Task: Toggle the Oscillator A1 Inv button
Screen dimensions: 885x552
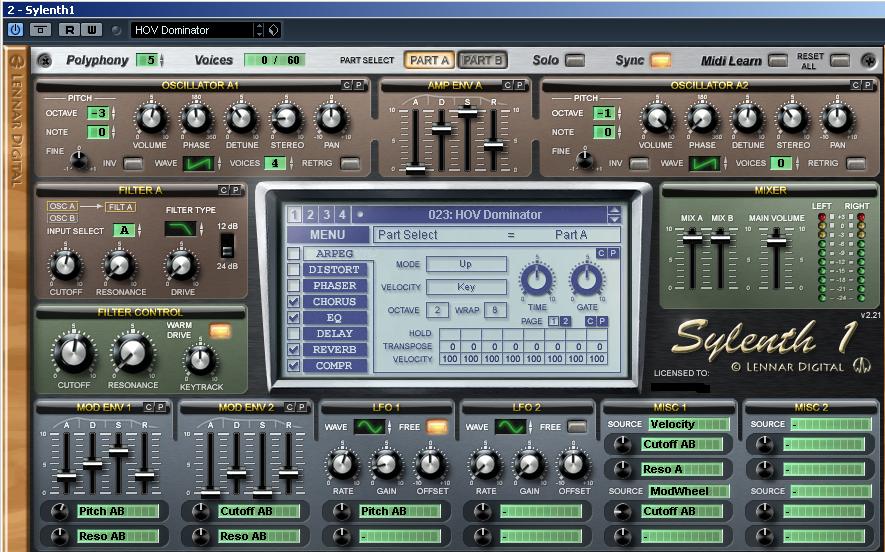Action: click(133, 164)
